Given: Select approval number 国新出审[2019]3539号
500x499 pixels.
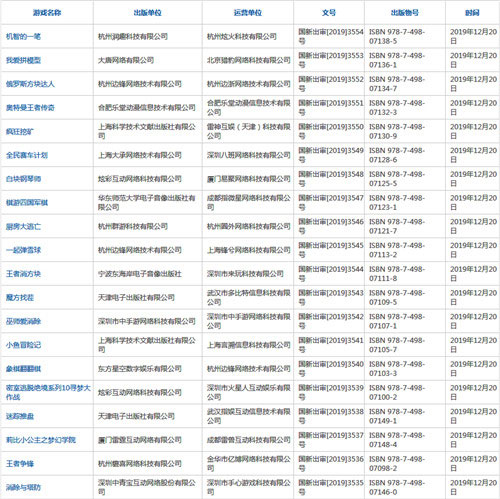Looking at the screenshot, I should (331, 392).
